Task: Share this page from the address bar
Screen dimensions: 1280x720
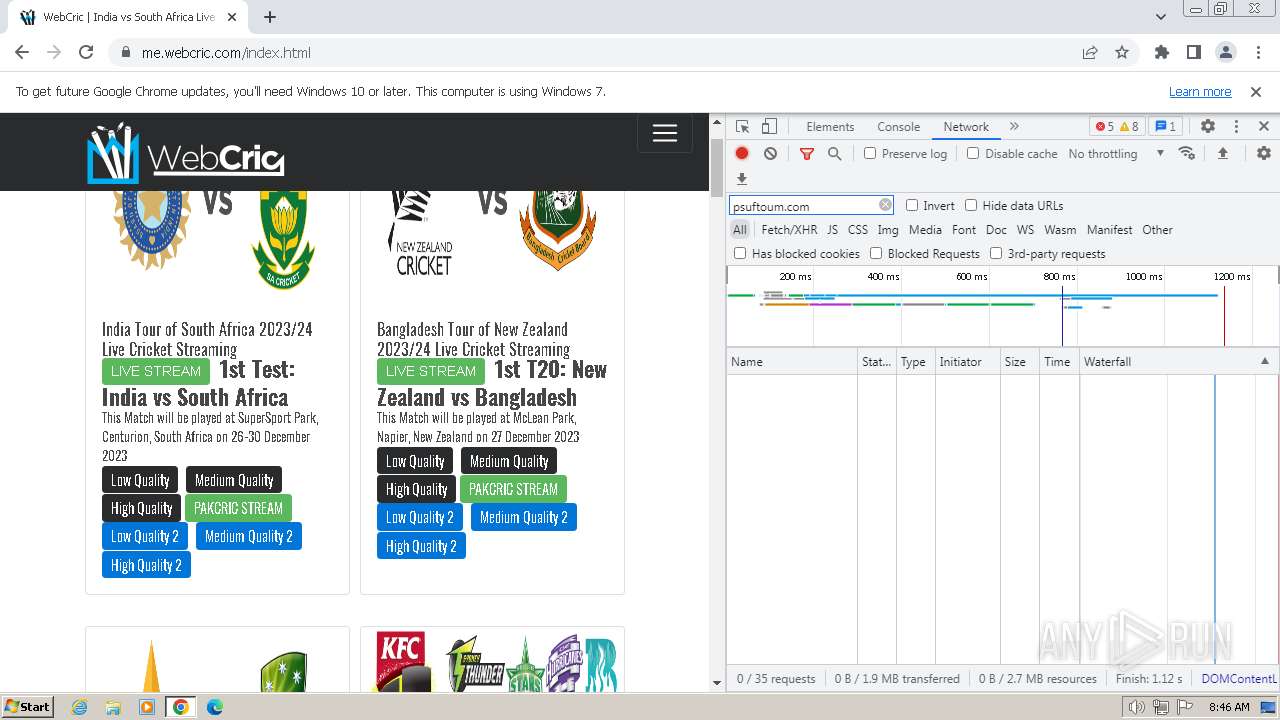Action: (1090, 53)
